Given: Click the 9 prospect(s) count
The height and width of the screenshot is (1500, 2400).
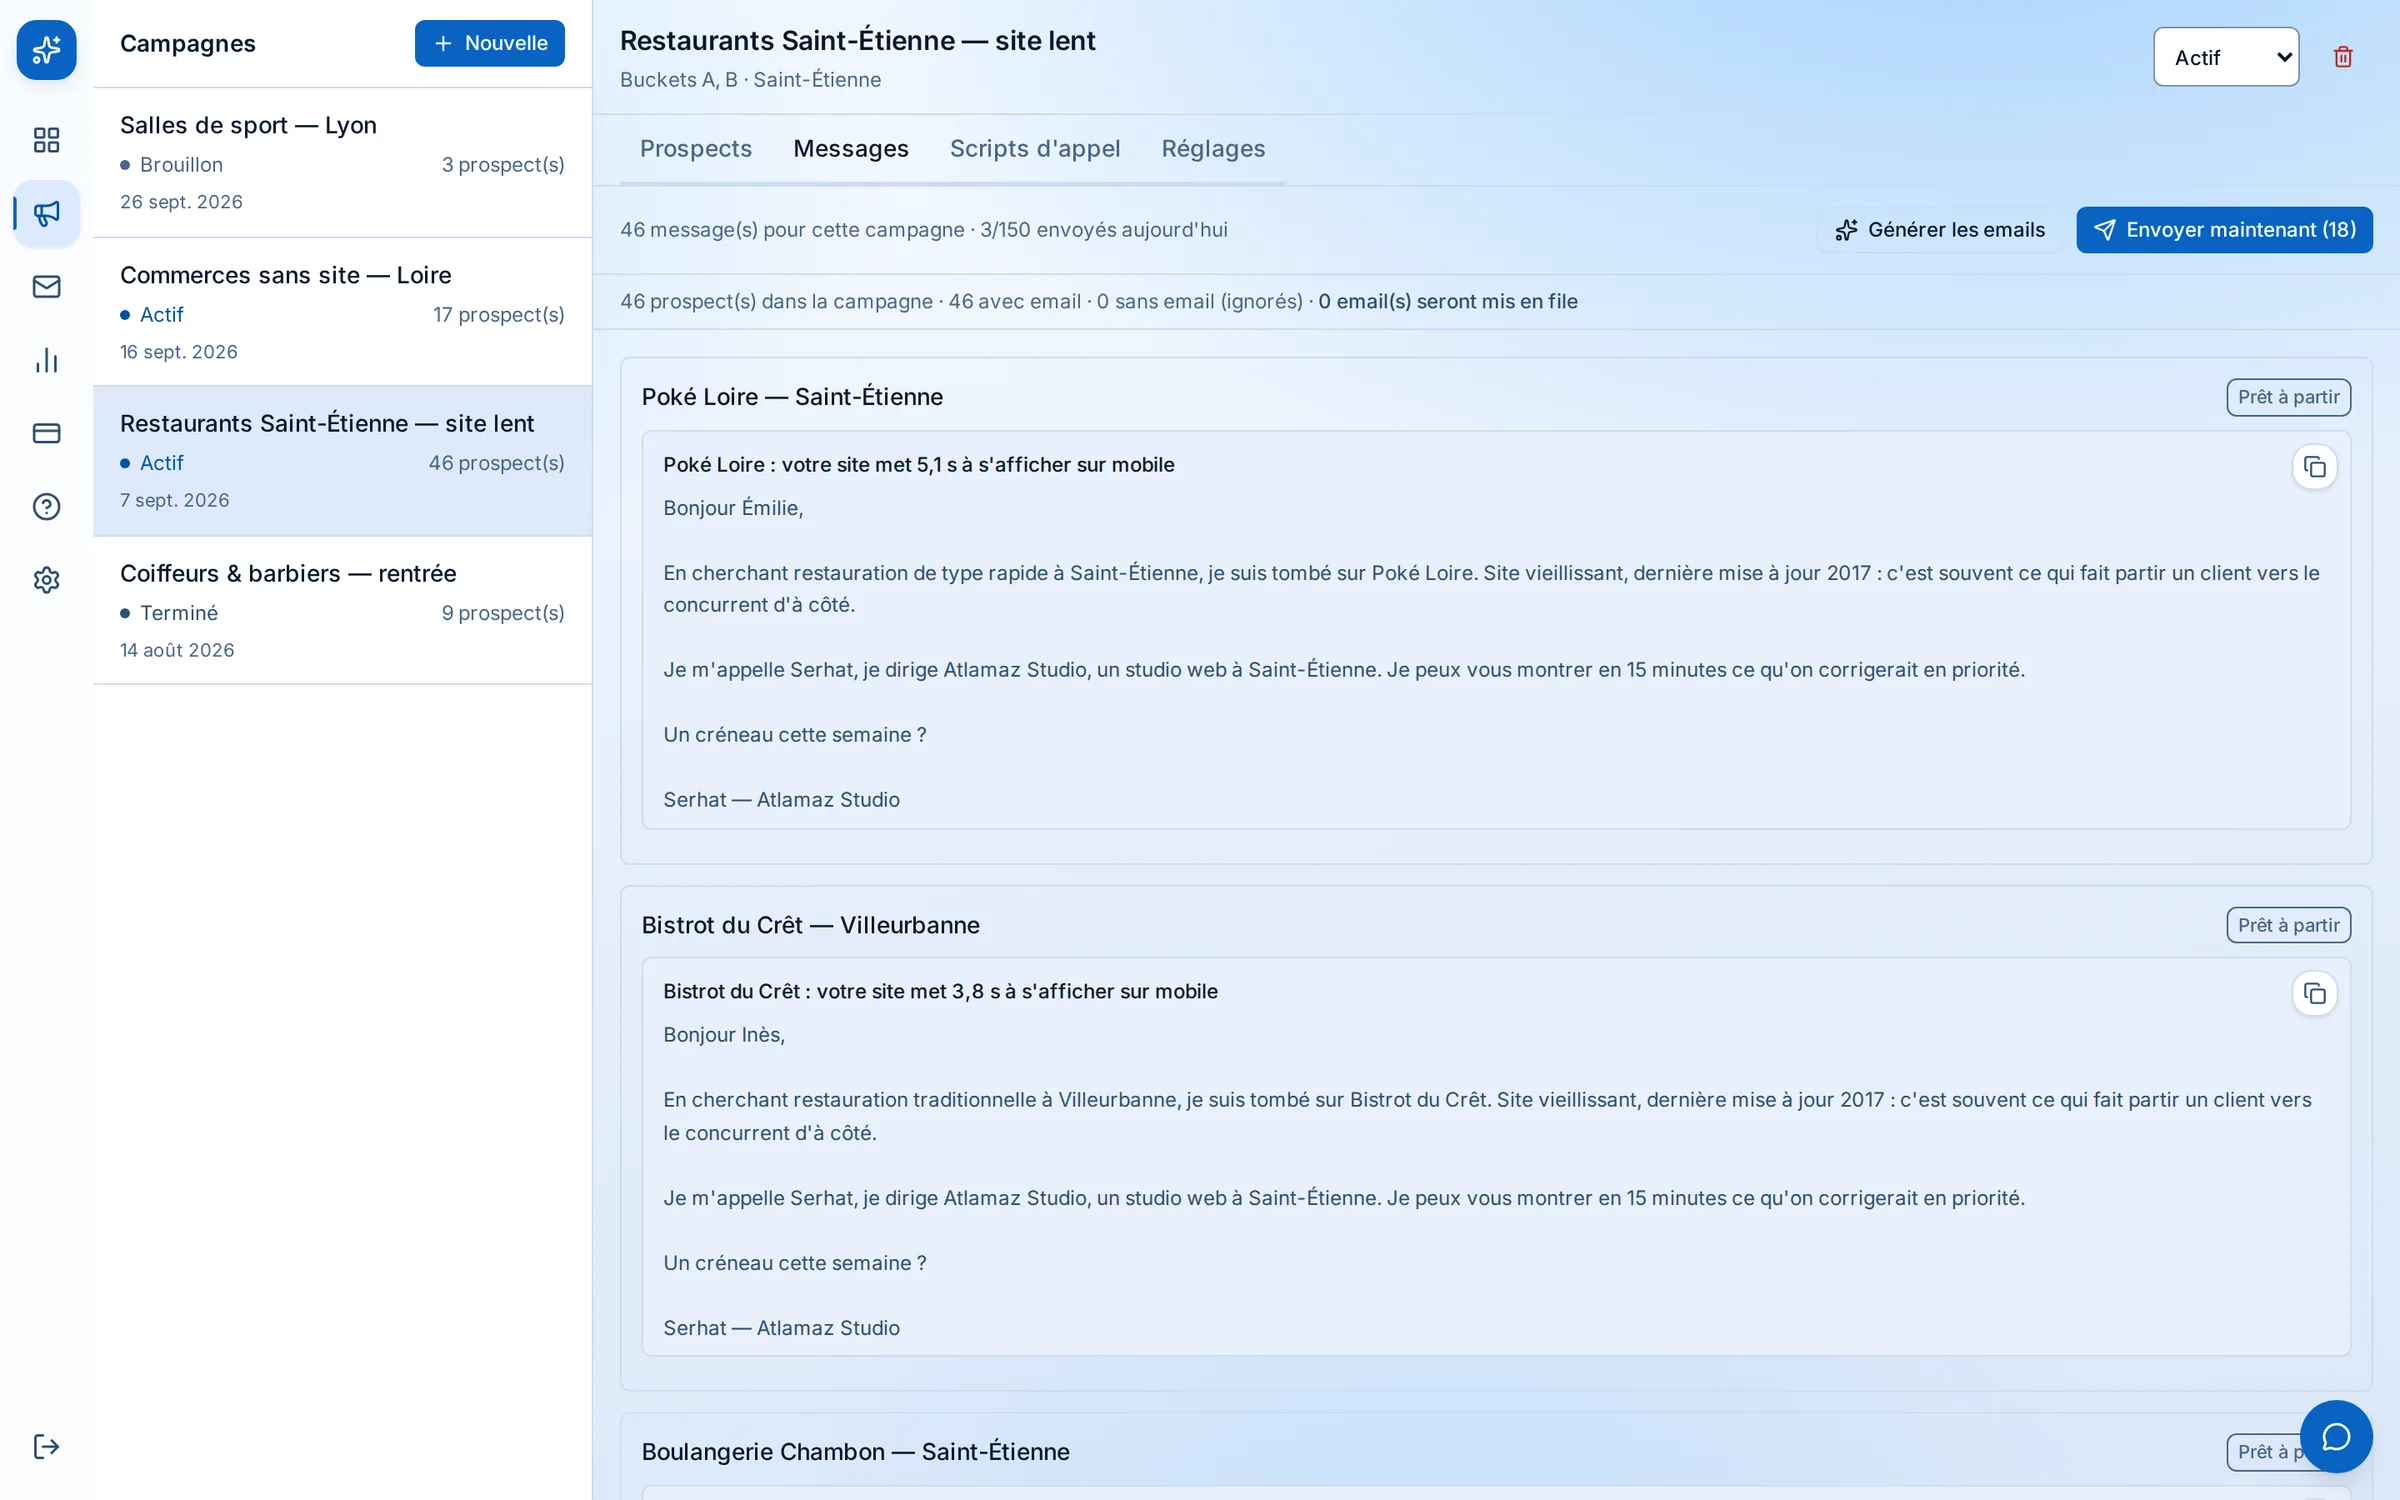Looking at the screenshot, I should point(503,613).
